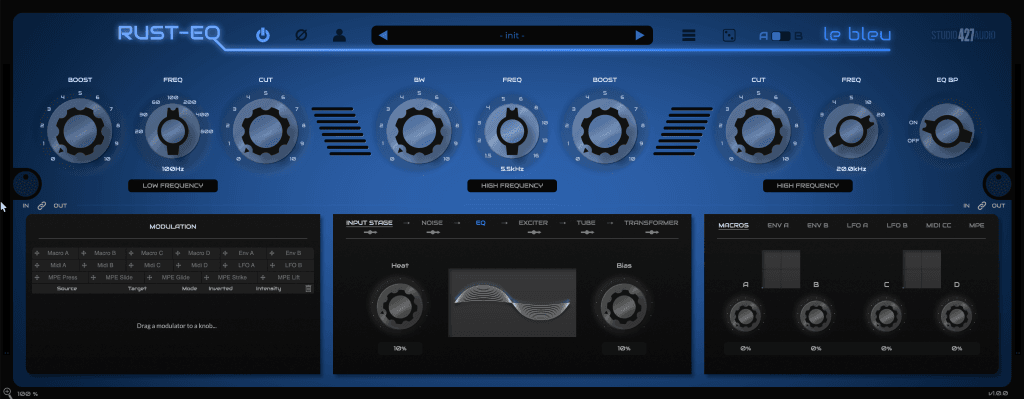This screenshot has height=399, width=1024.
Task: Toggle the switch under EXCITER
Action: (533, 232)
